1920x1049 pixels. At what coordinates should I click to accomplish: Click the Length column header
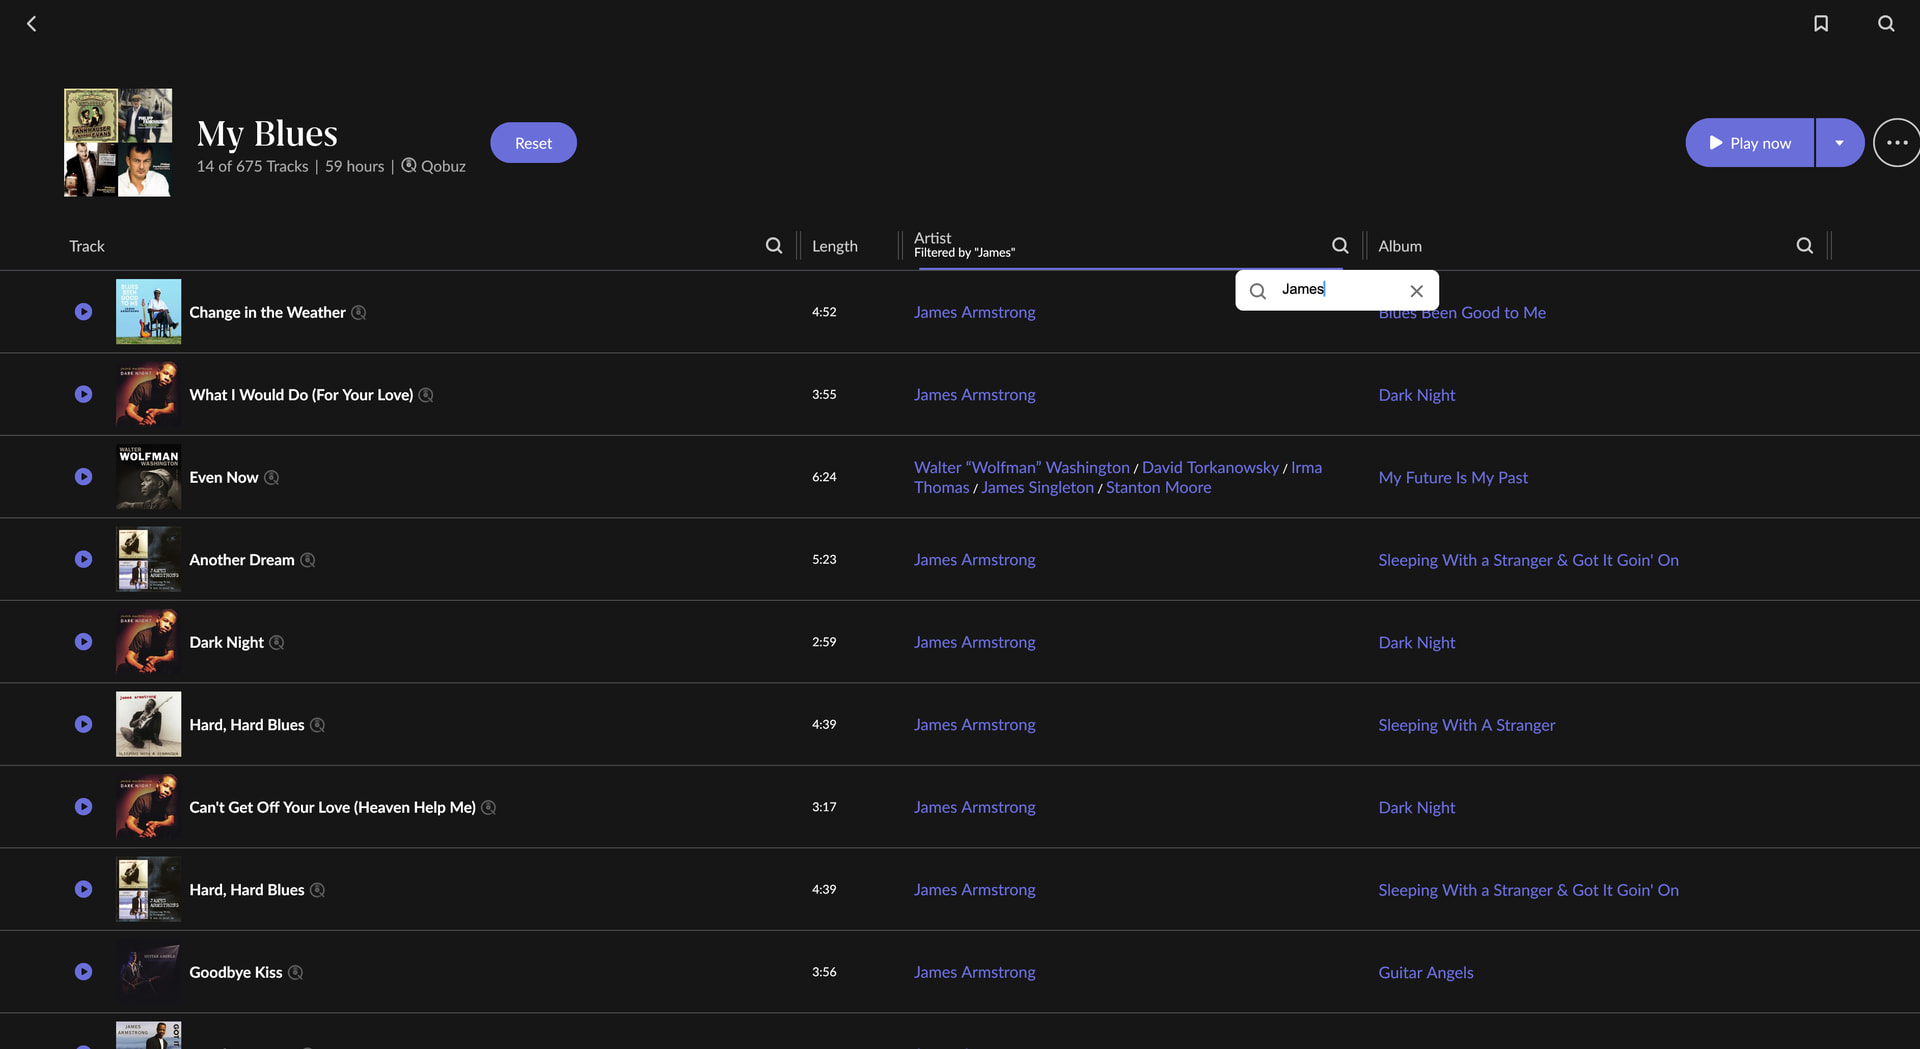pyautogui.click(x=834, y=246)
